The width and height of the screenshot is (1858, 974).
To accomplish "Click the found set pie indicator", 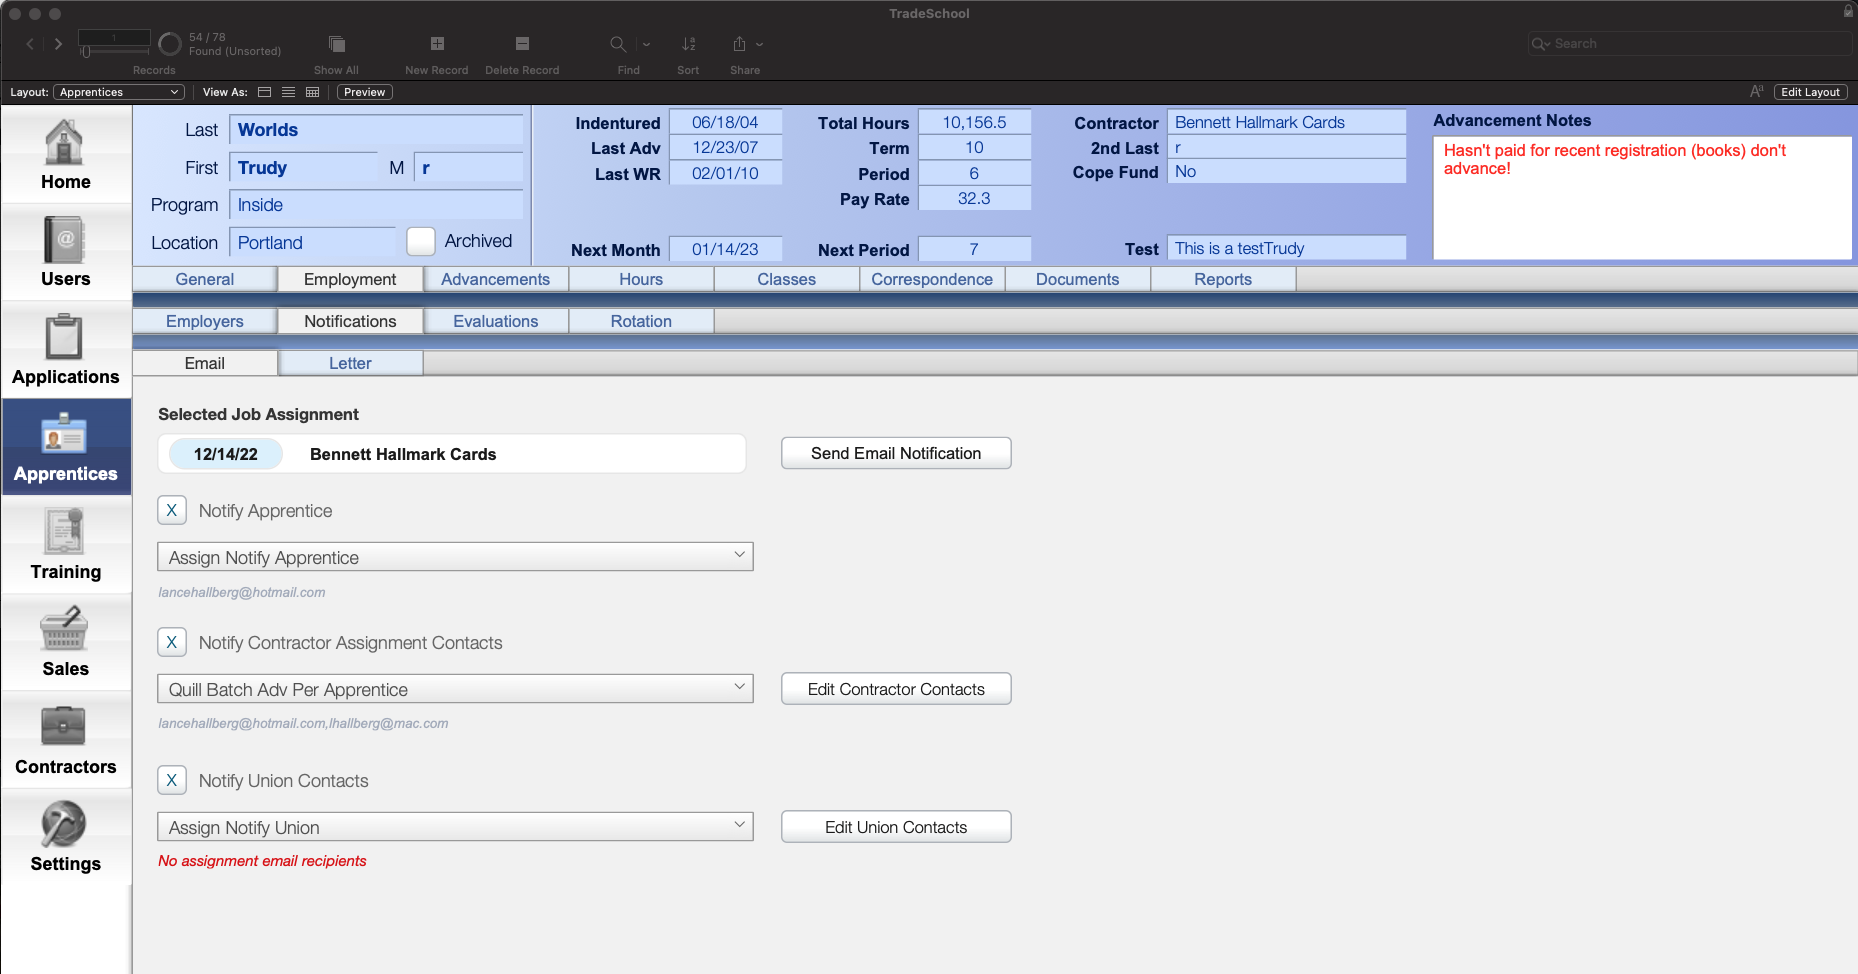I will click(170, 44).
